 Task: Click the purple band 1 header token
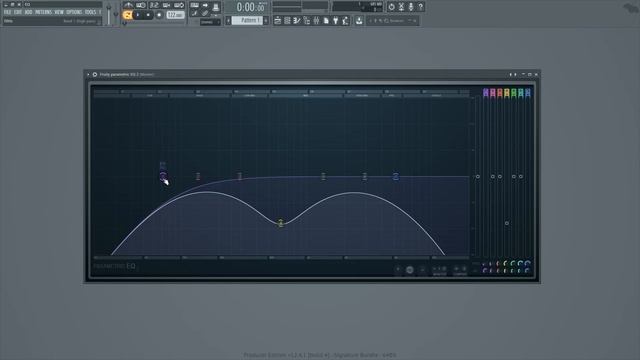pyautogui.click(x=486, y=93)
